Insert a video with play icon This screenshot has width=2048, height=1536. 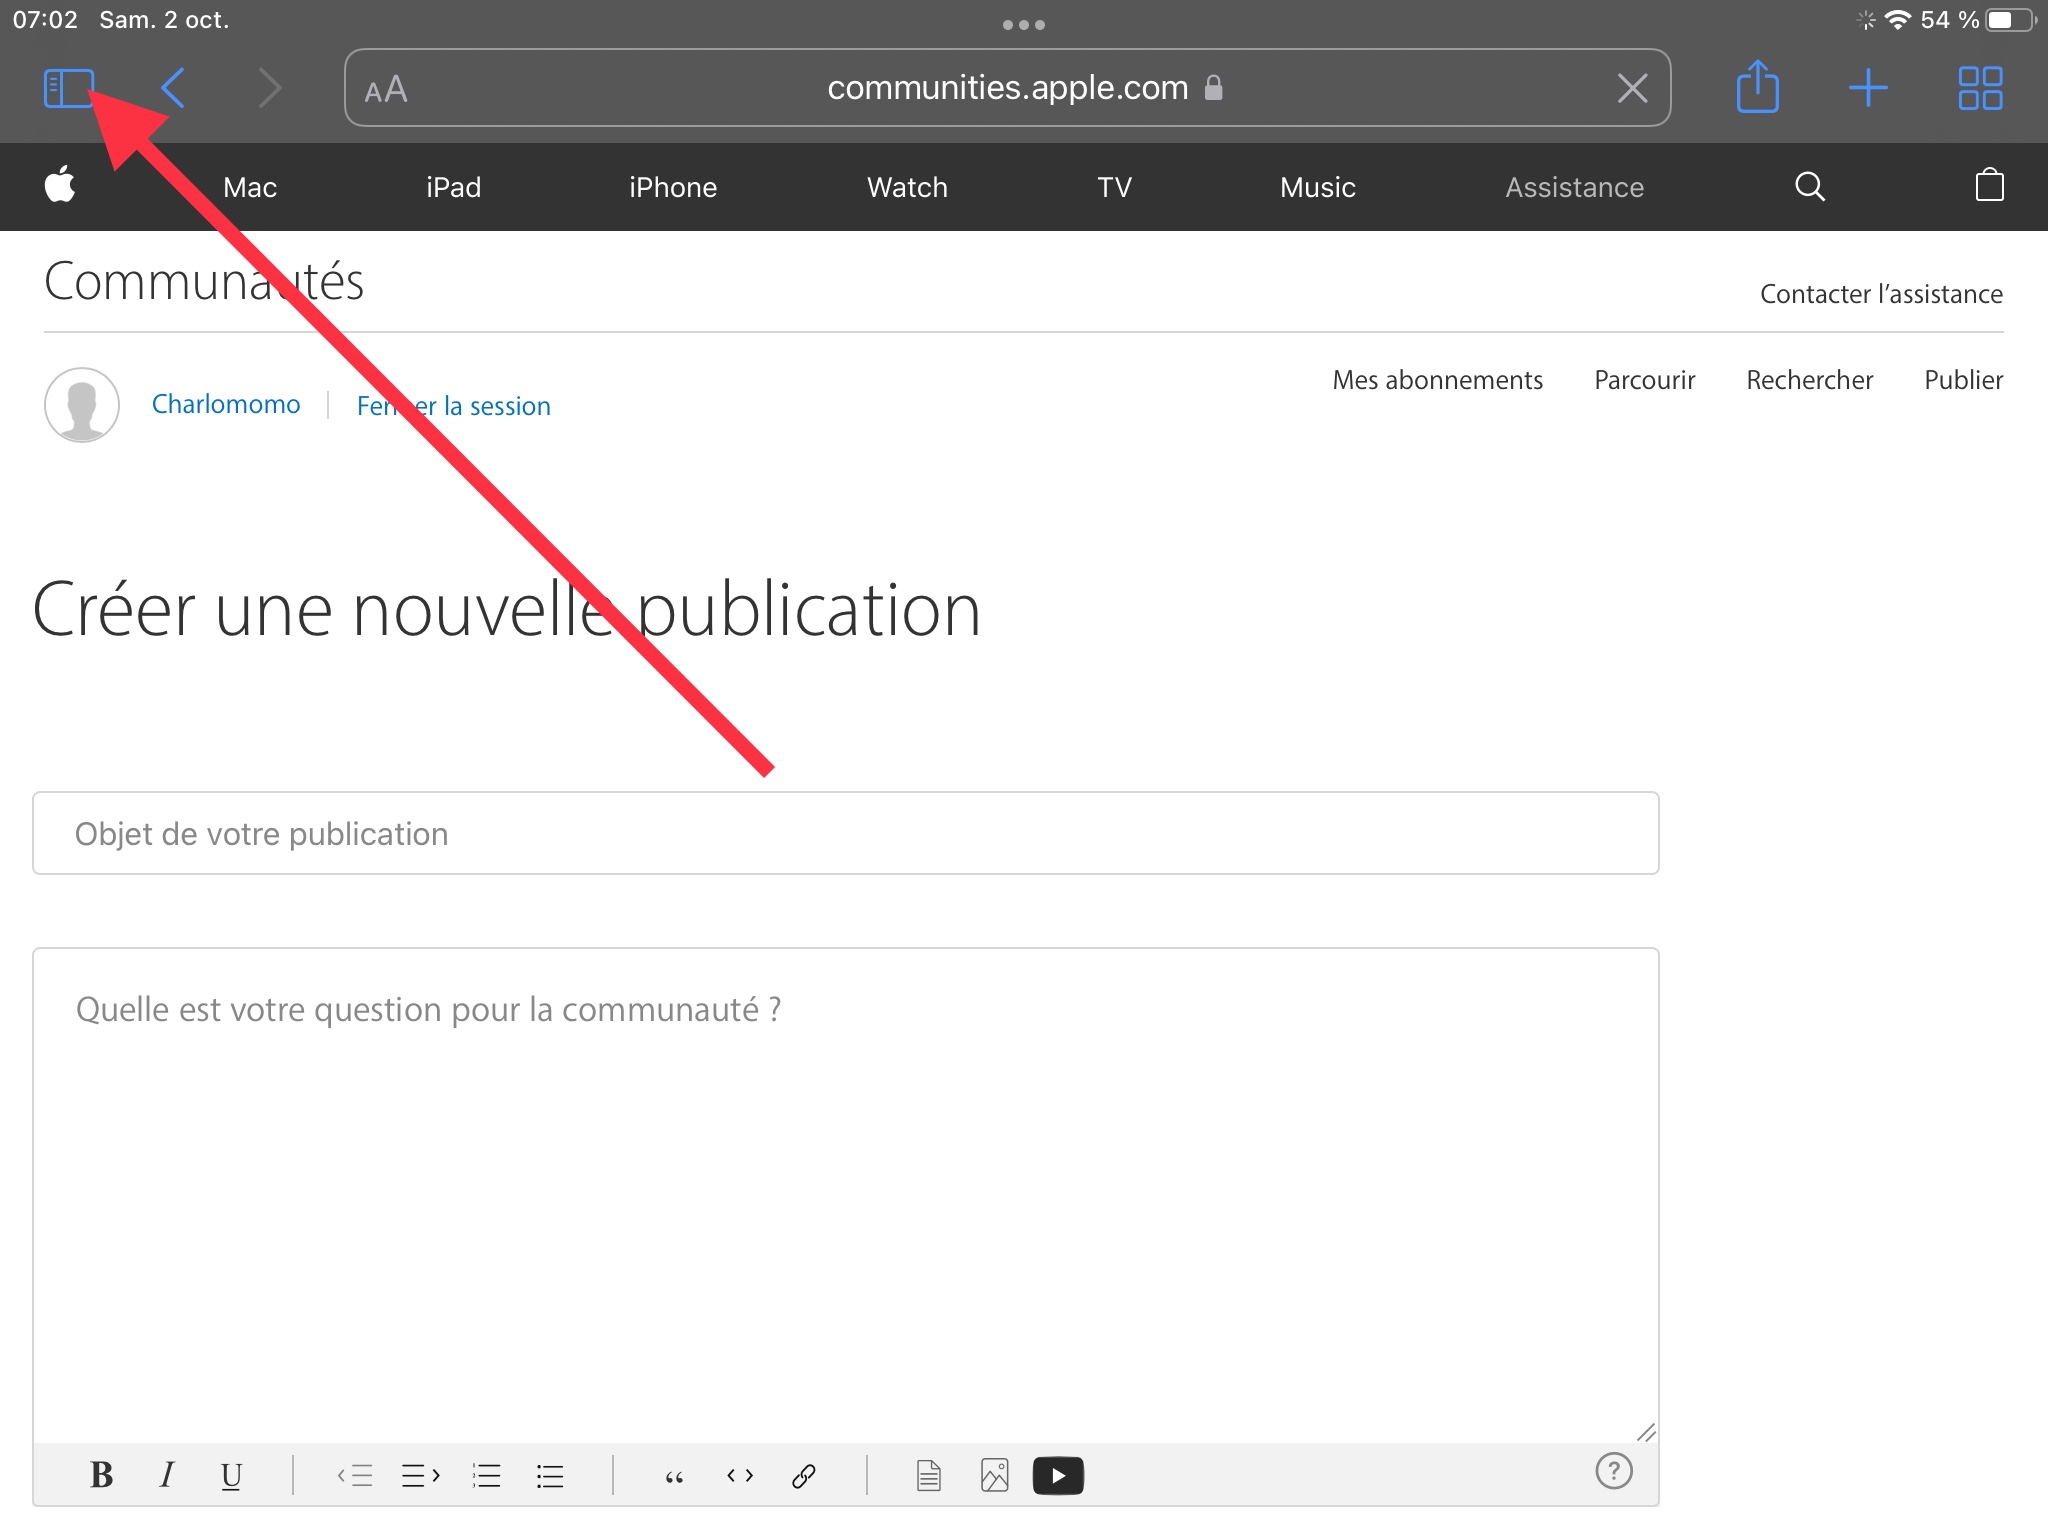[1057, 1475]
